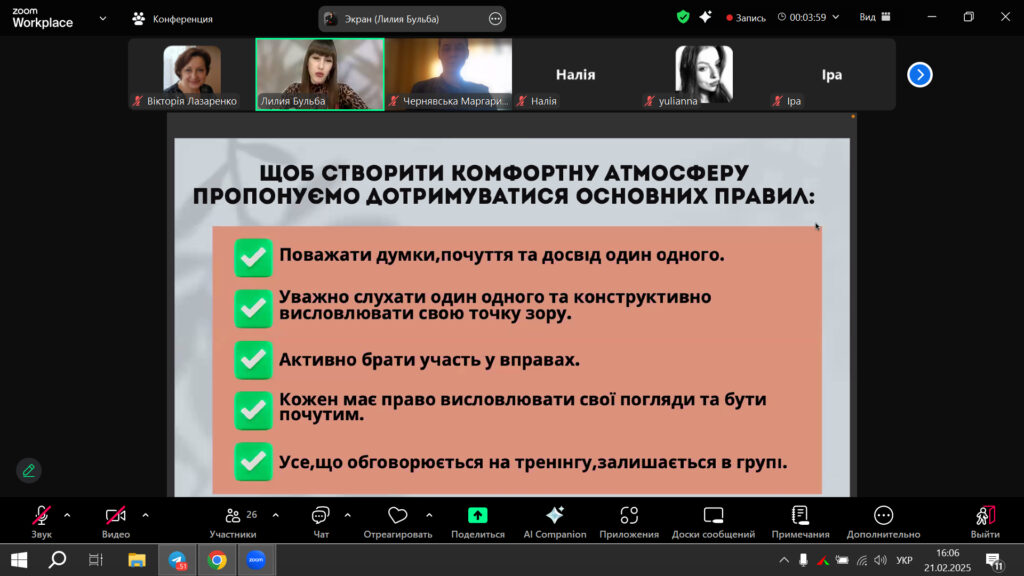Click checkbox beside Усе, що обговорюється
Viewport: 1024px width, 576px height.
[253, 462]
